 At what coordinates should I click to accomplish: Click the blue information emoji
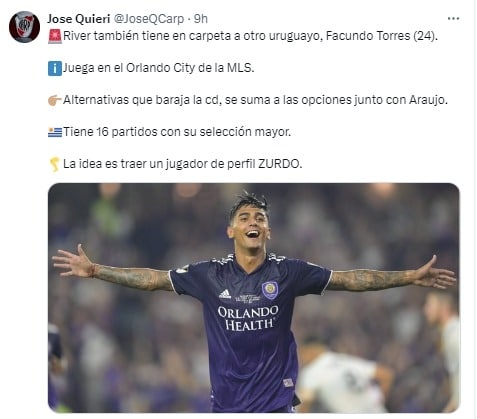(x=55, y=69)
